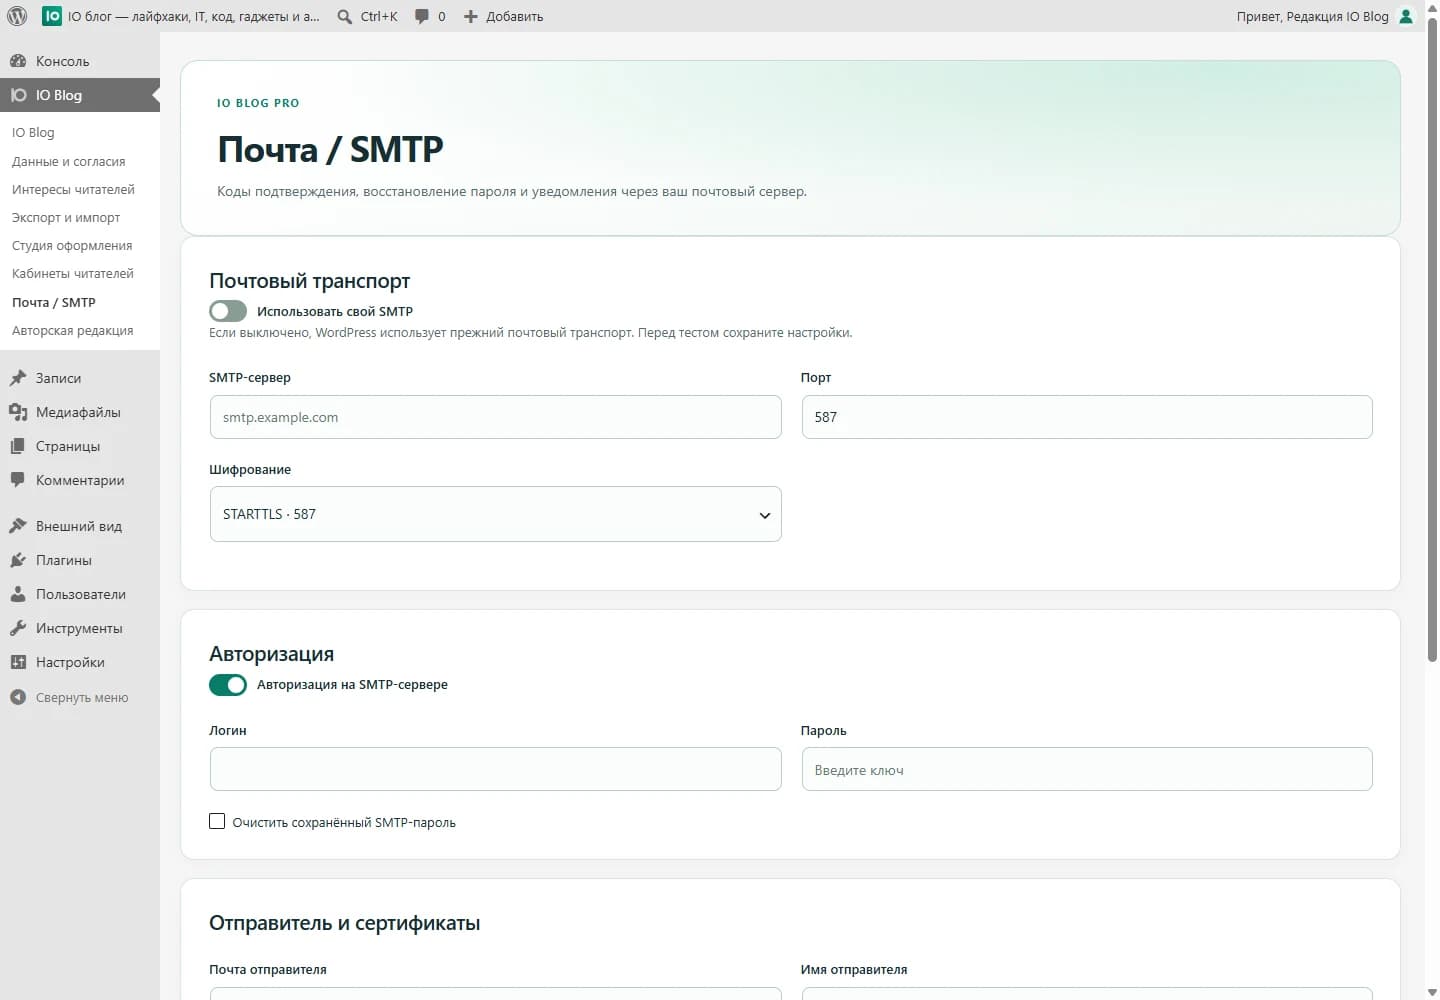The height and width of the screenshot is (1000, 1440).
Task: Check Очистить сохранённый SMTP-пароль checkbox
Action: [217, 821]
